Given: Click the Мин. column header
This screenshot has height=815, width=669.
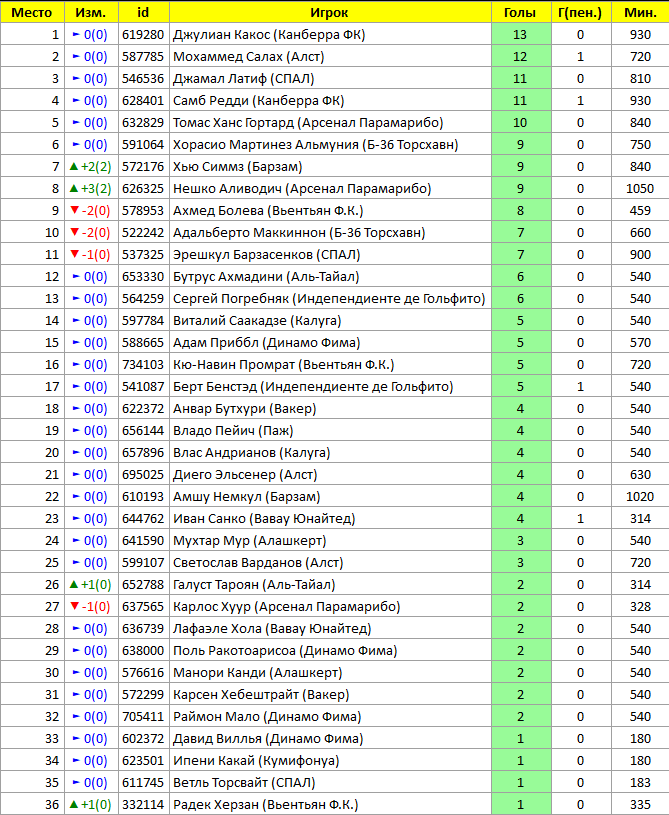Looking at the screenshot, I should [640, 12].
